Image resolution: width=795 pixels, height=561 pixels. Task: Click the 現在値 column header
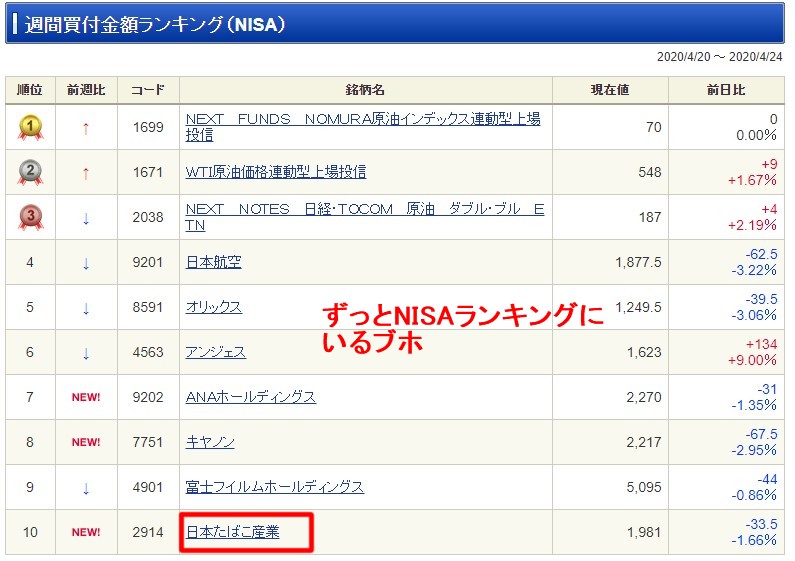[610, 90]
